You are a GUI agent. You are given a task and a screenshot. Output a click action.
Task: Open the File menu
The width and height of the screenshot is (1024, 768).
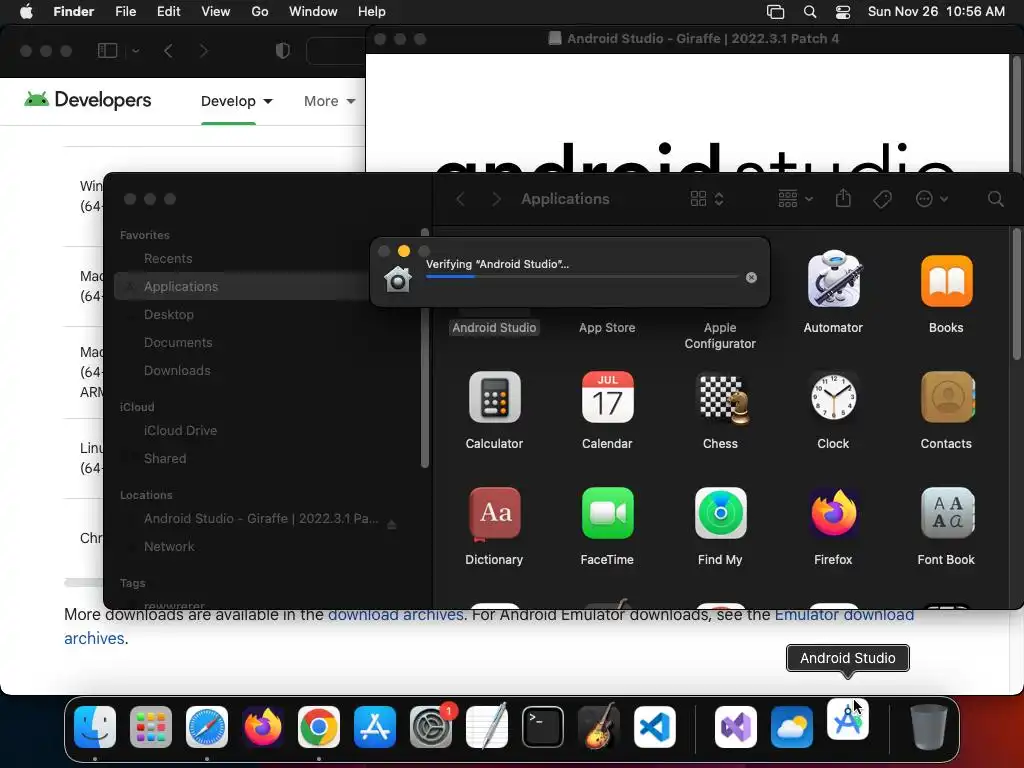click(125, 12)
